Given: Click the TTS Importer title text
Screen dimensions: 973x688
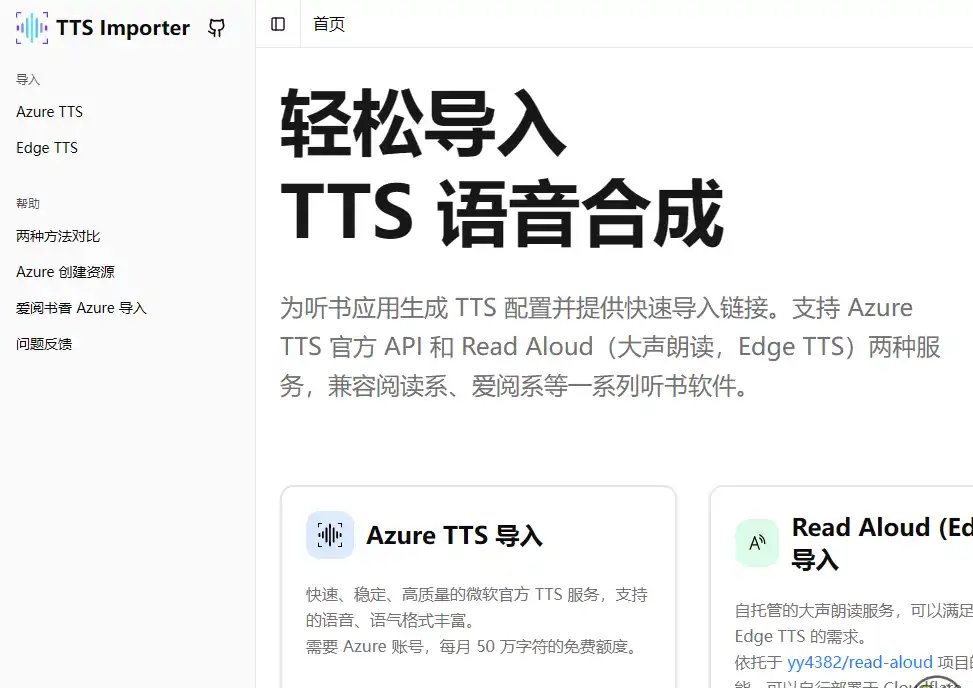Looking at the screenshot, I should coord(123,27).
